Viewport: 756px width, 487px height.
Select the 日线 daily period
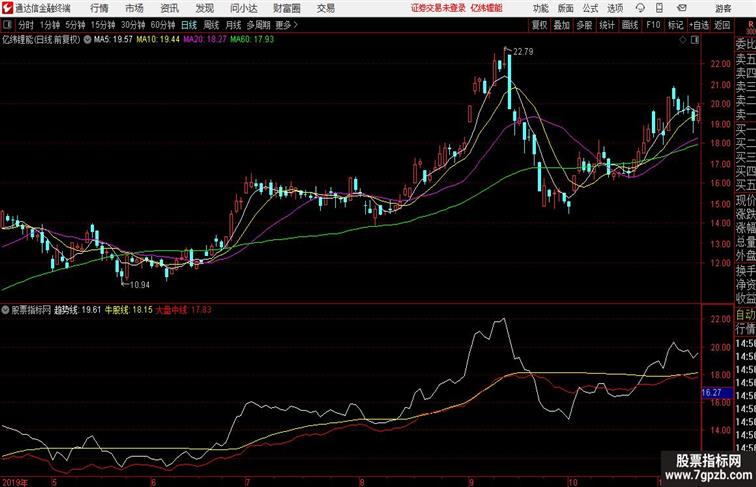pos(189,25)
